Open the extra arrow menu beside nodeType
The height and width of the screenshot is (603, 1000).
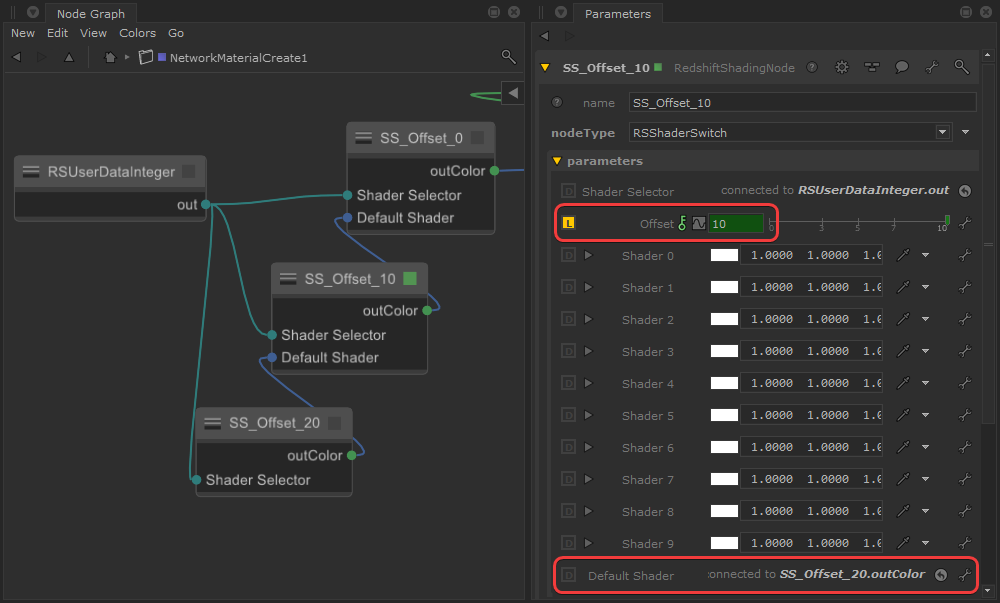[x=966, y=132]
